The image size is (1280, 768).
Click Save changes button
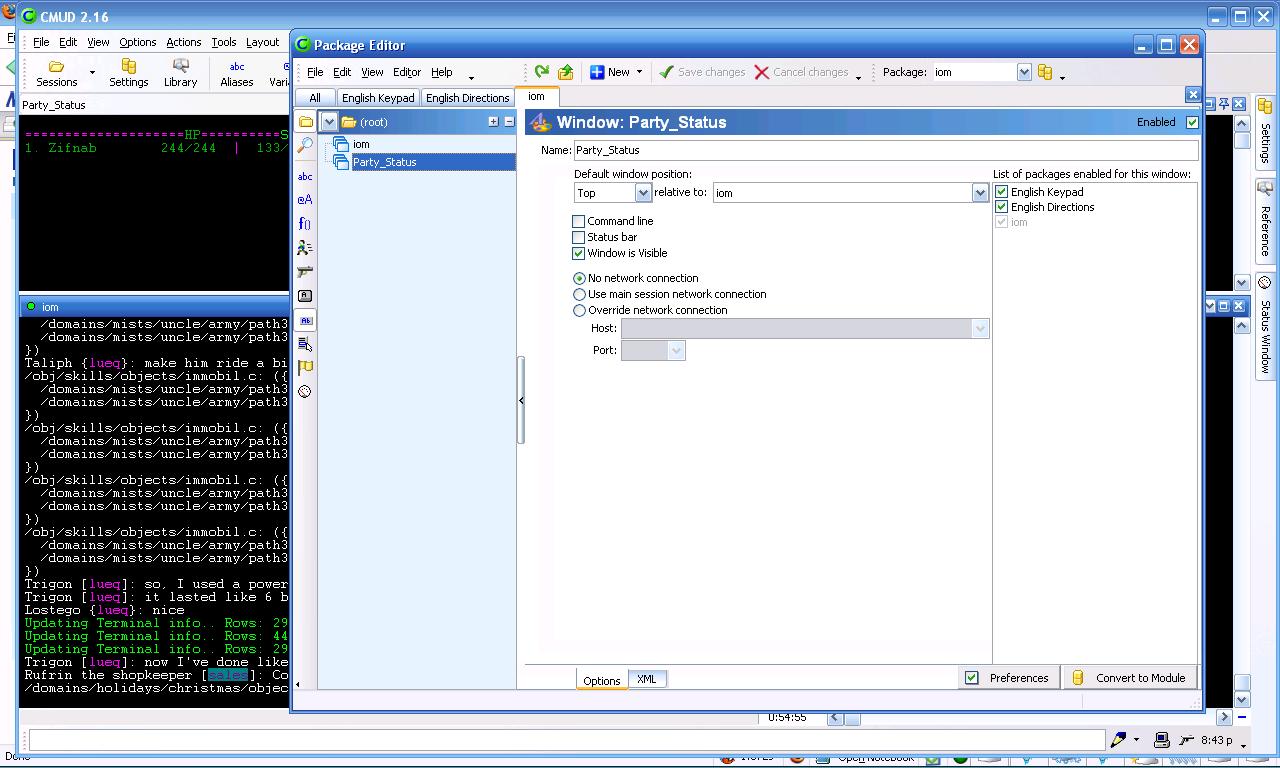point(702,72)
